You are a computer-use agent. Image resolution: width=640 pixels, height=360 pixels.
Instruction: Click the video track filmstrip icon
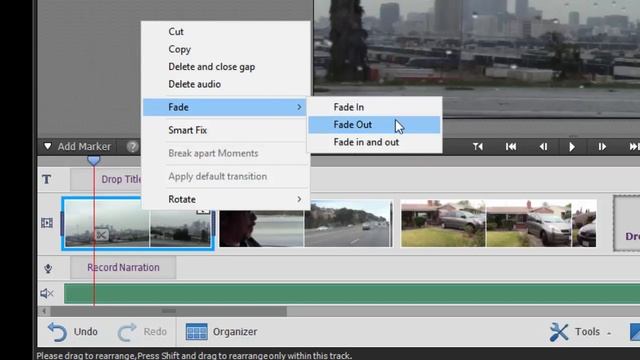47,223
